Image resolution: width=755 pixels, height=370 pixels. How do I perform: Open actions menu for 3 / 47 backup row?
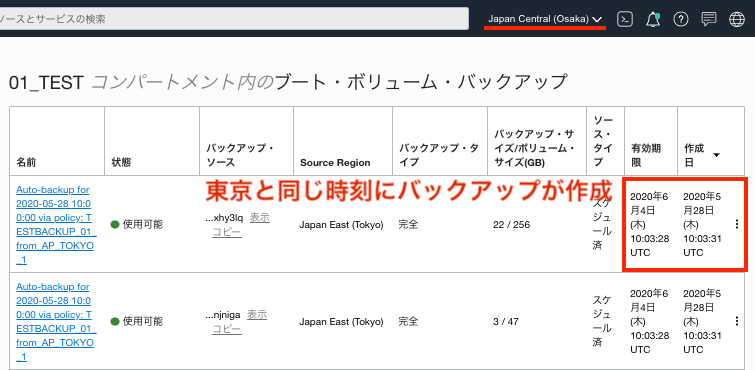(x=737, y=321)
